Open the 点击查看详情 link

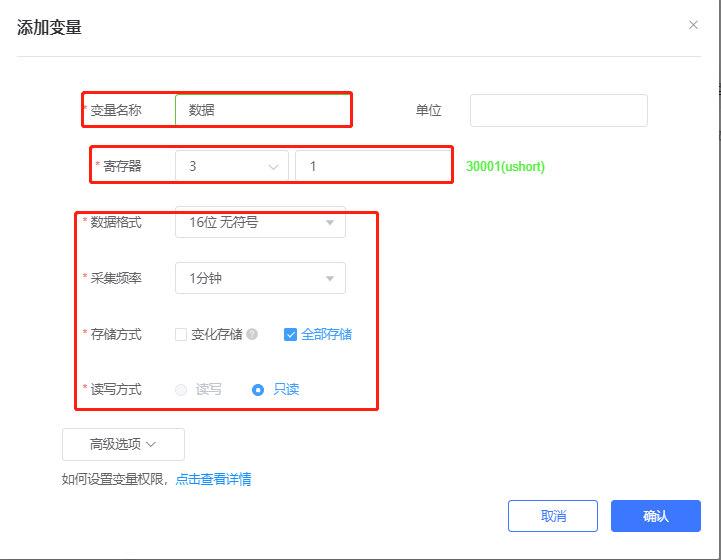point(213,479)
